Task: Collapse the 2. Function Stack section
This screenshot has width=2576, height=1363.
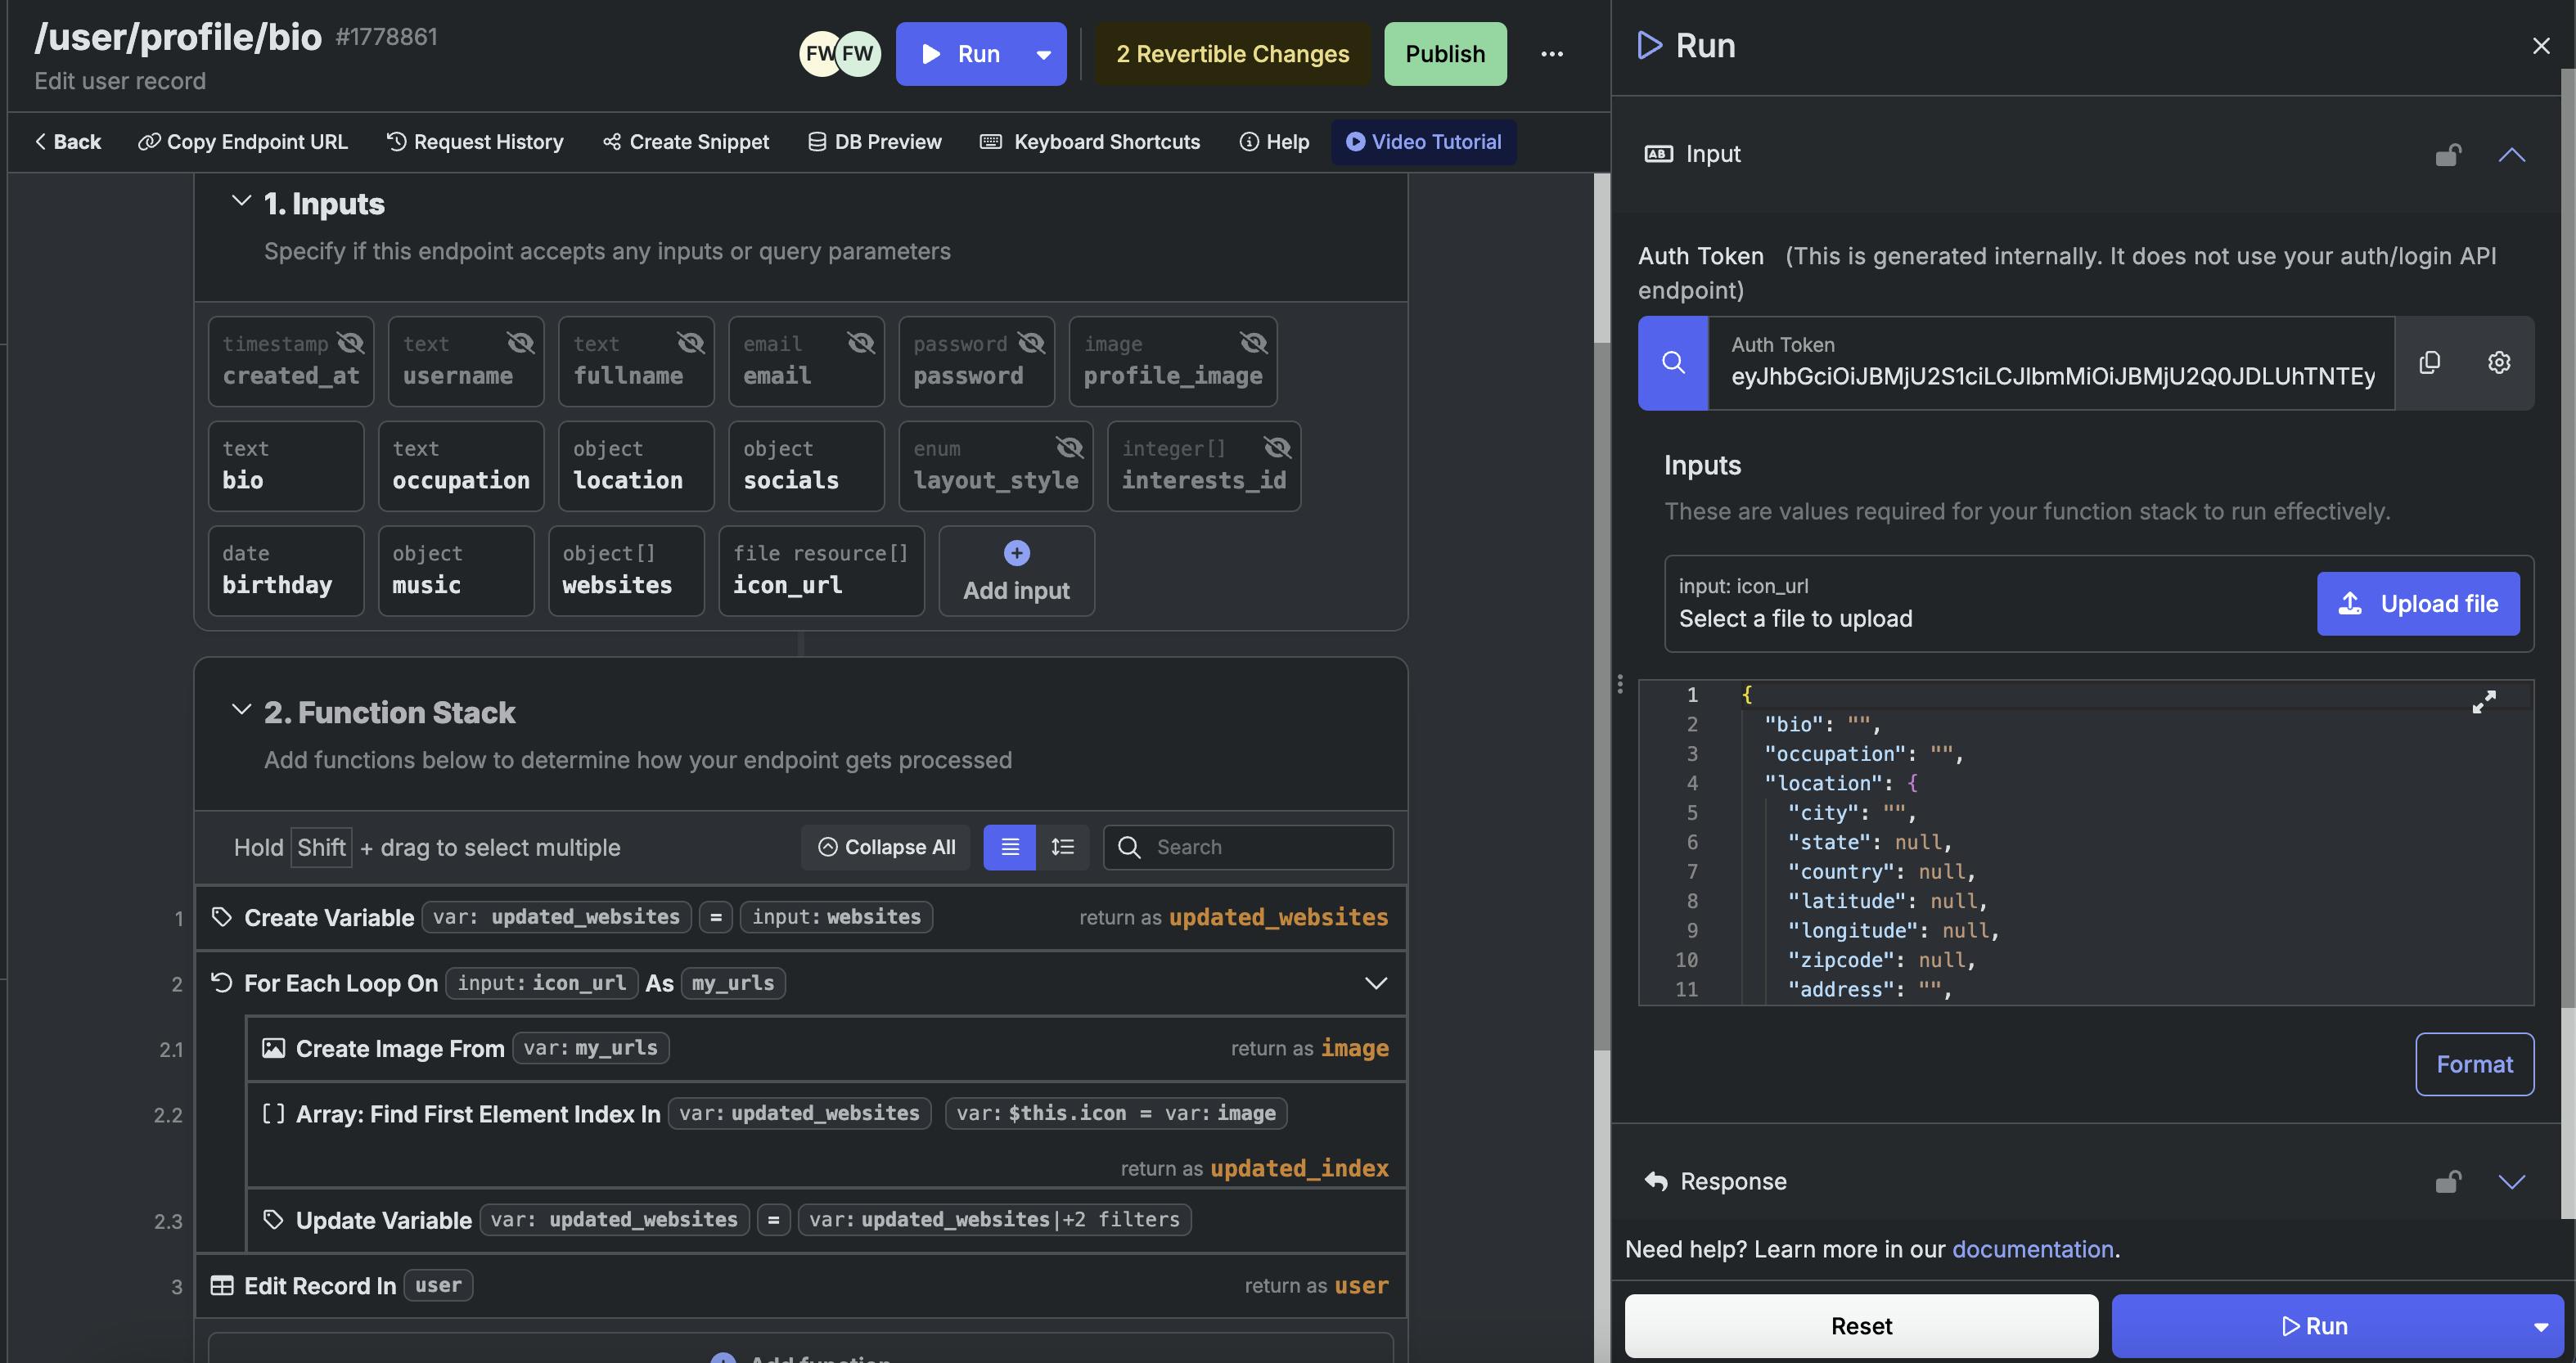Action: click(x=241, y=710)
